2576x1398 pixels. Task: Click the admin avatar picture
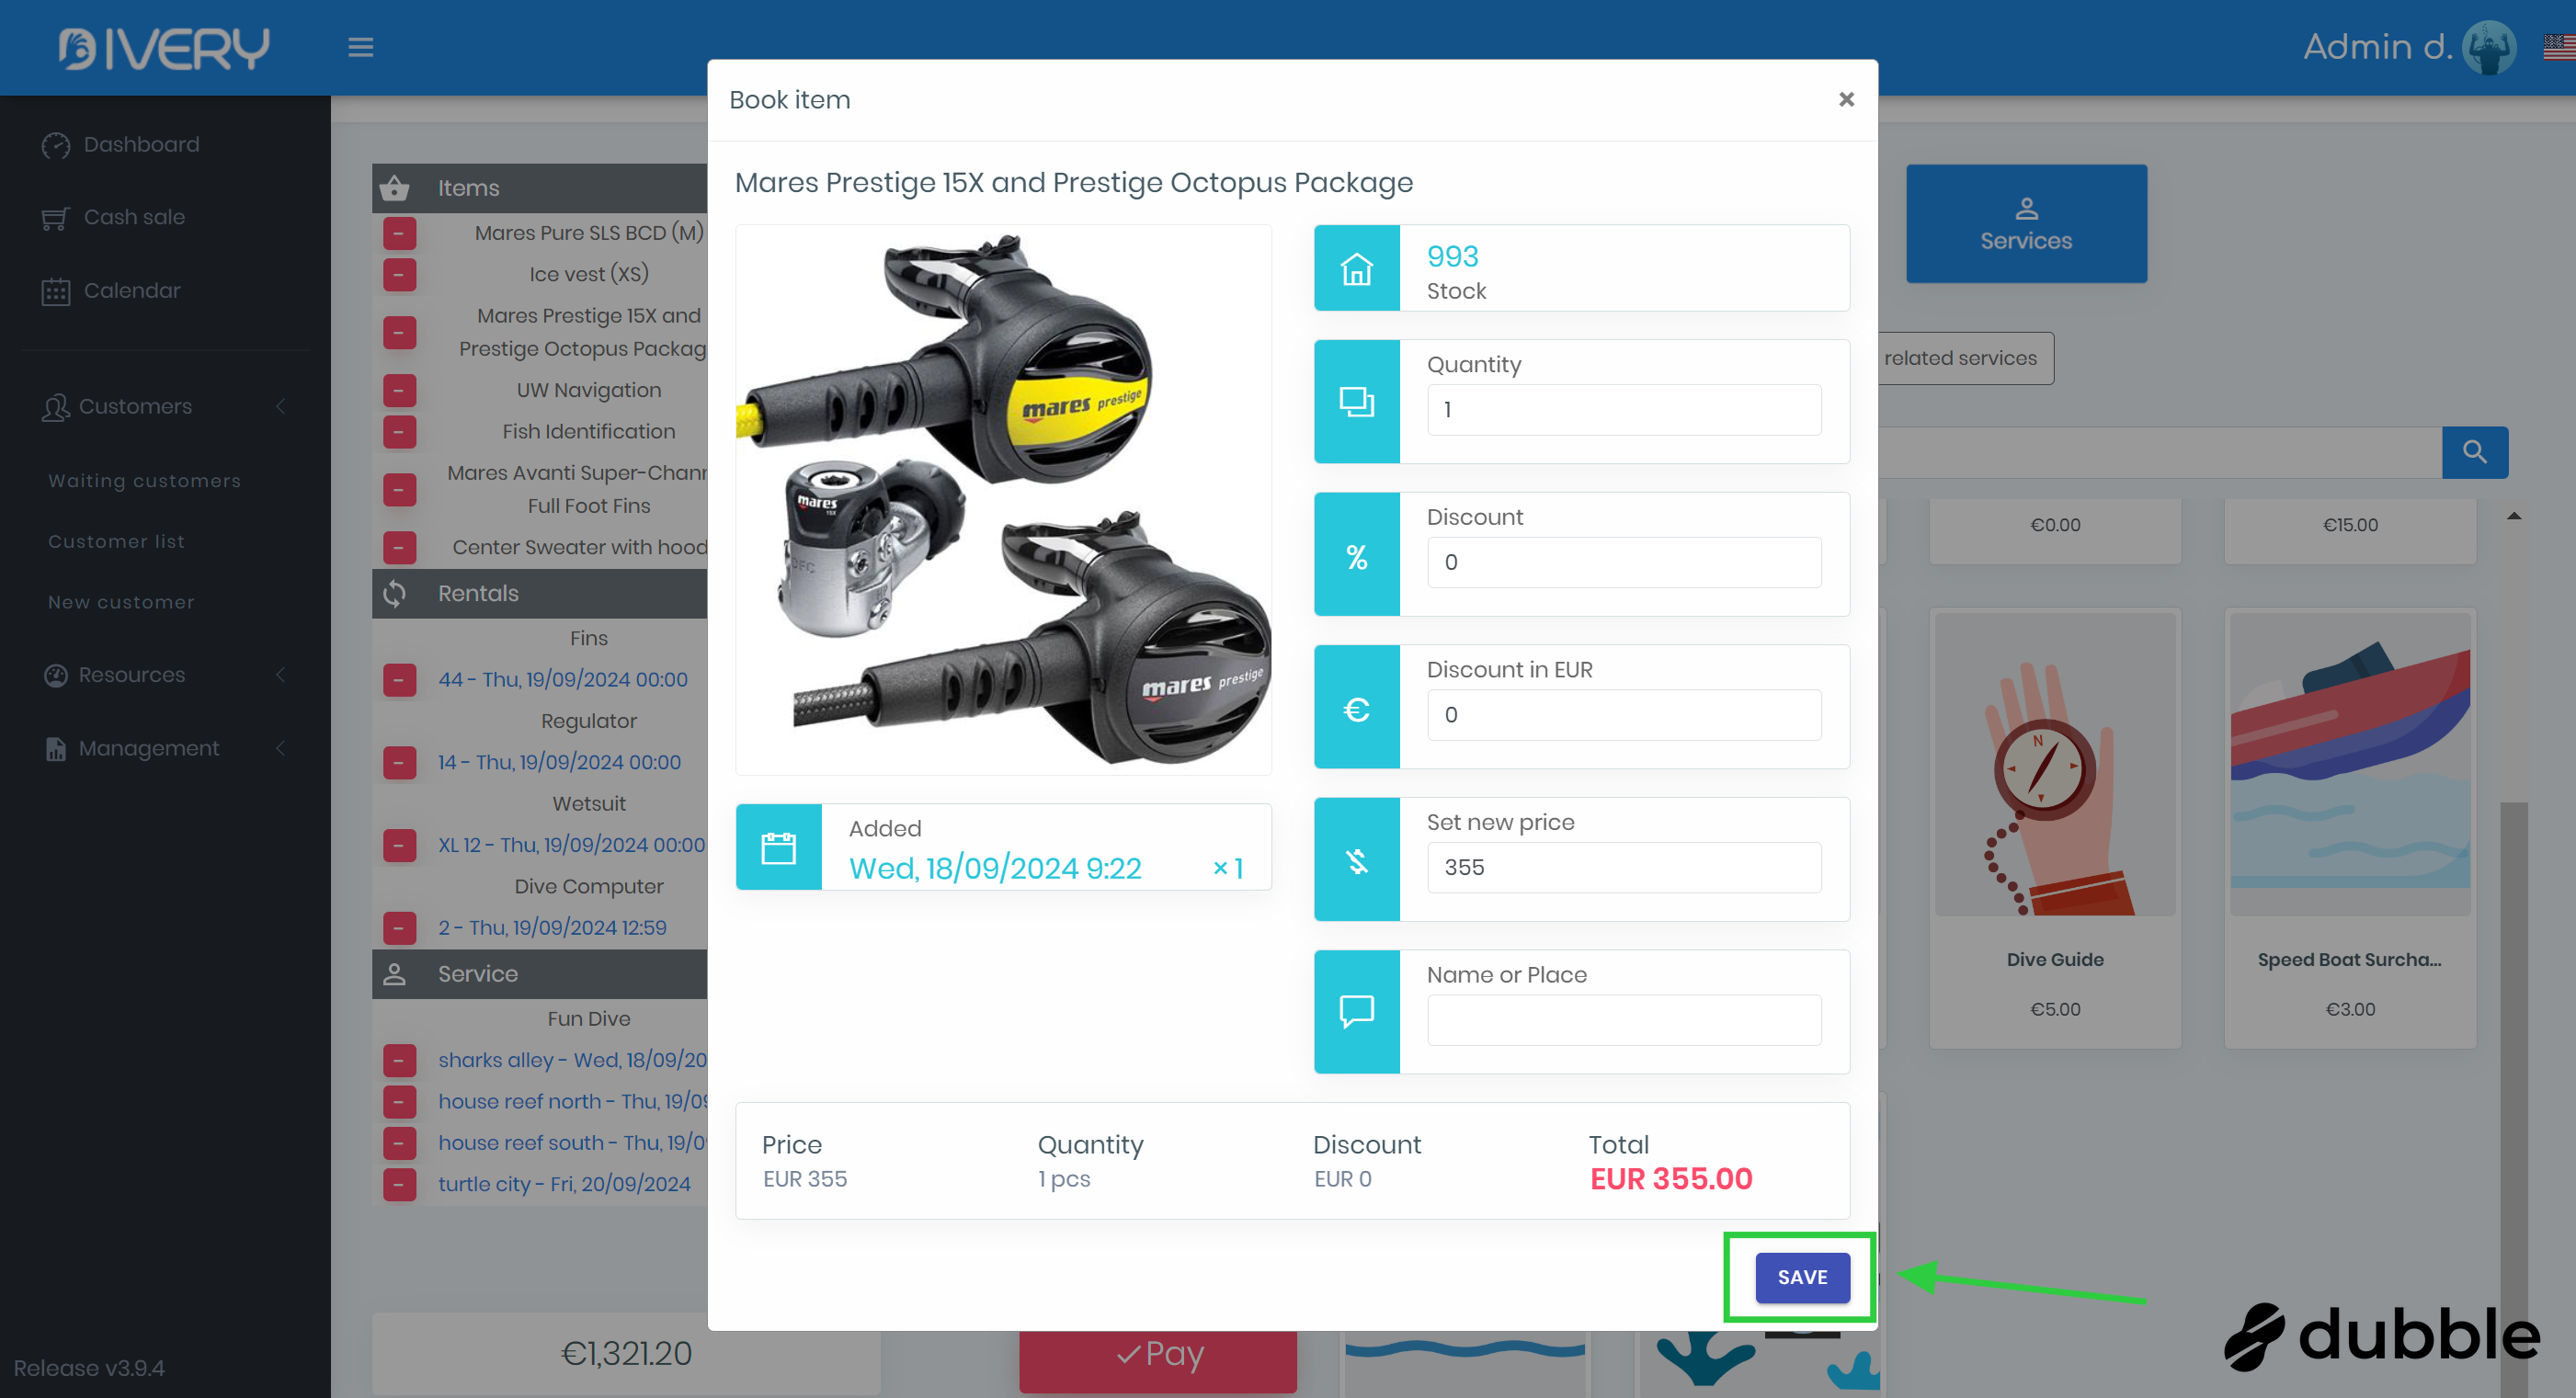point(2488,47)
